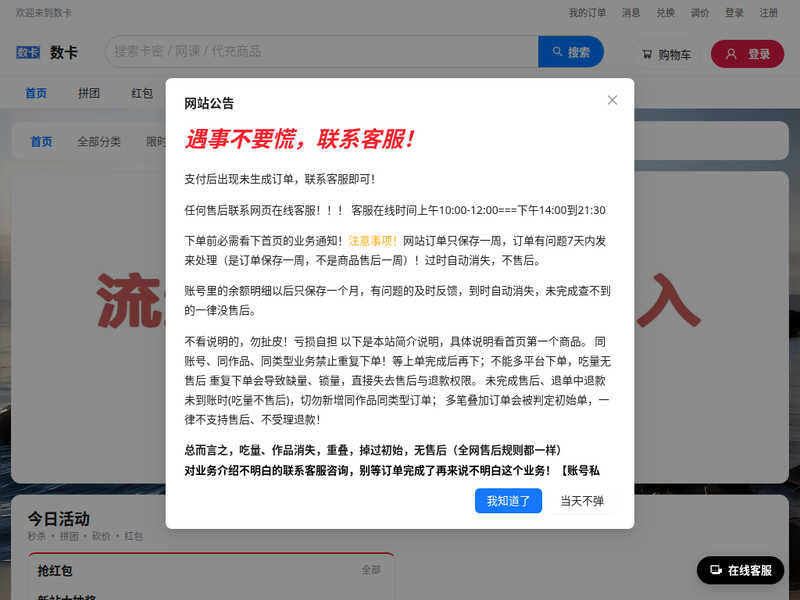800x600 pixels.
Task: Click the 我知道了 button
Action: coord(508,501)
